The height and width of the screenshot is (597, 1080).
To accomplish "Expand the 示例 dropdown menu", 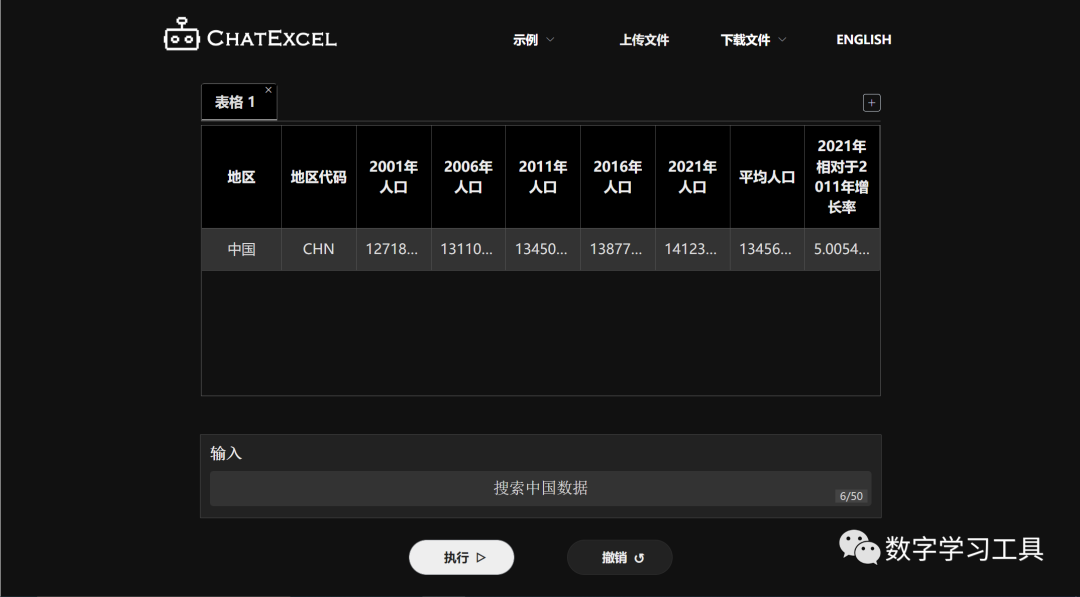I will coord(533,40).
